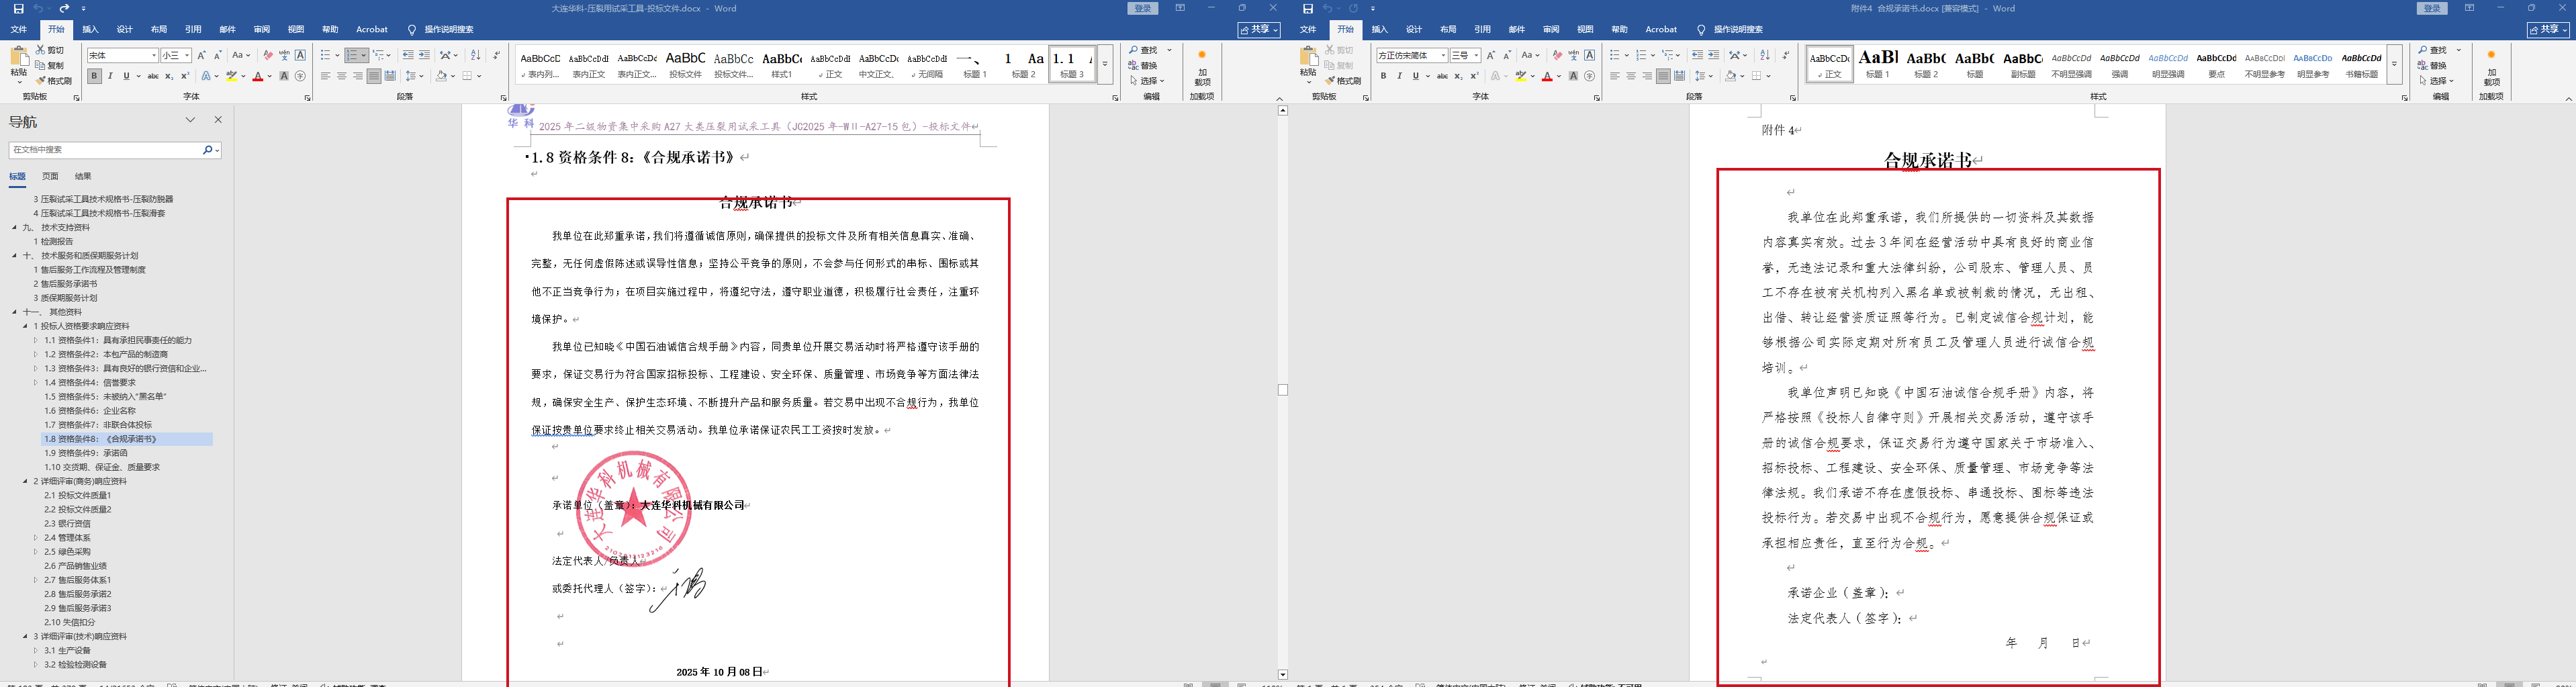Click Clear Formatting eraser icon in left window
The height and width of the screenshot is (687, 2576).
(x=268, y=55)
